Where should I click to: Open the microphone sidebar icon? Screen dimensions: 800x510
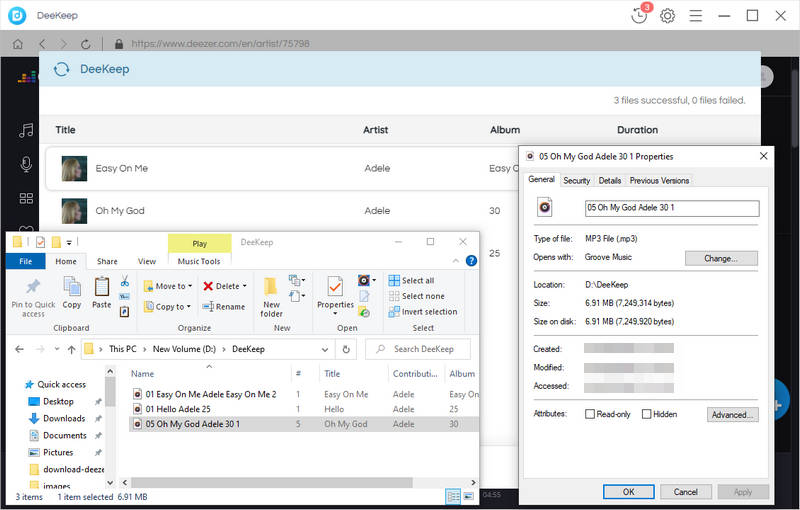(26, 164)
